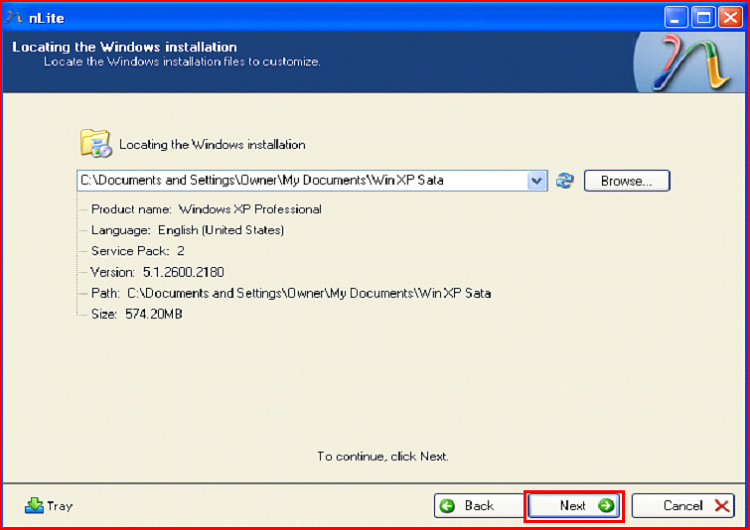The width and height of the screenshot is (750, 530).
Task: Select the "Product name: Windows XP Professional" row
Action: coord(206,209)
